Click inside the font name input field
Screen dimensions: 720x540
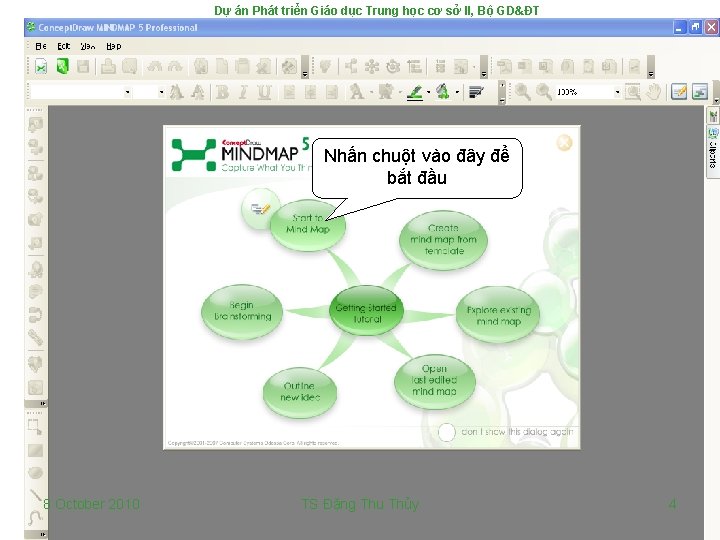point(76,92)
